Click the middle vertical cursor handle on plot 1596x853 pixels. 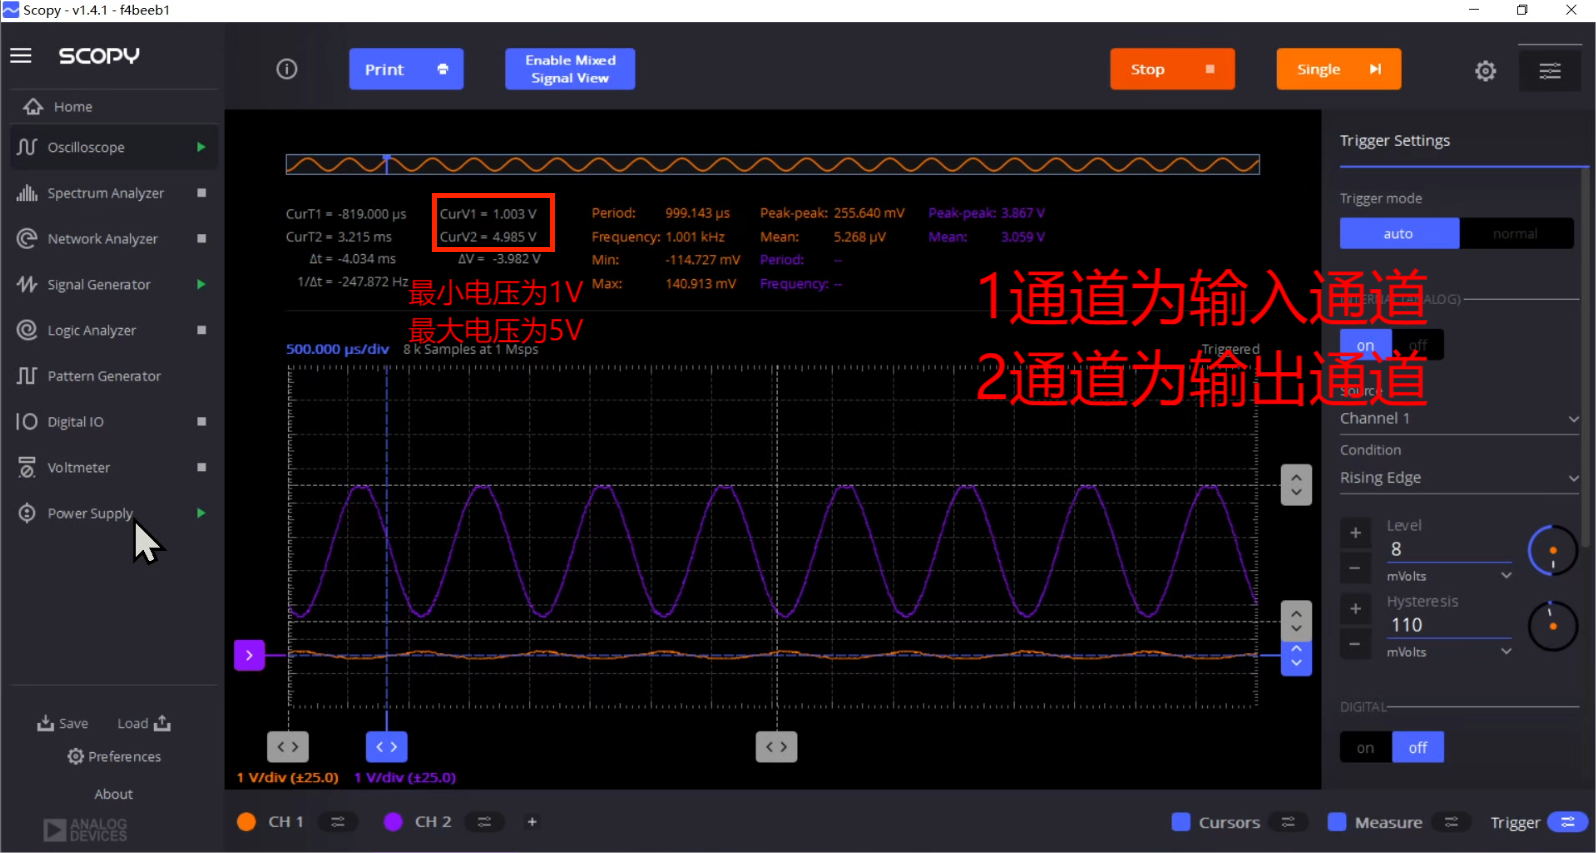click(1296, 621)
